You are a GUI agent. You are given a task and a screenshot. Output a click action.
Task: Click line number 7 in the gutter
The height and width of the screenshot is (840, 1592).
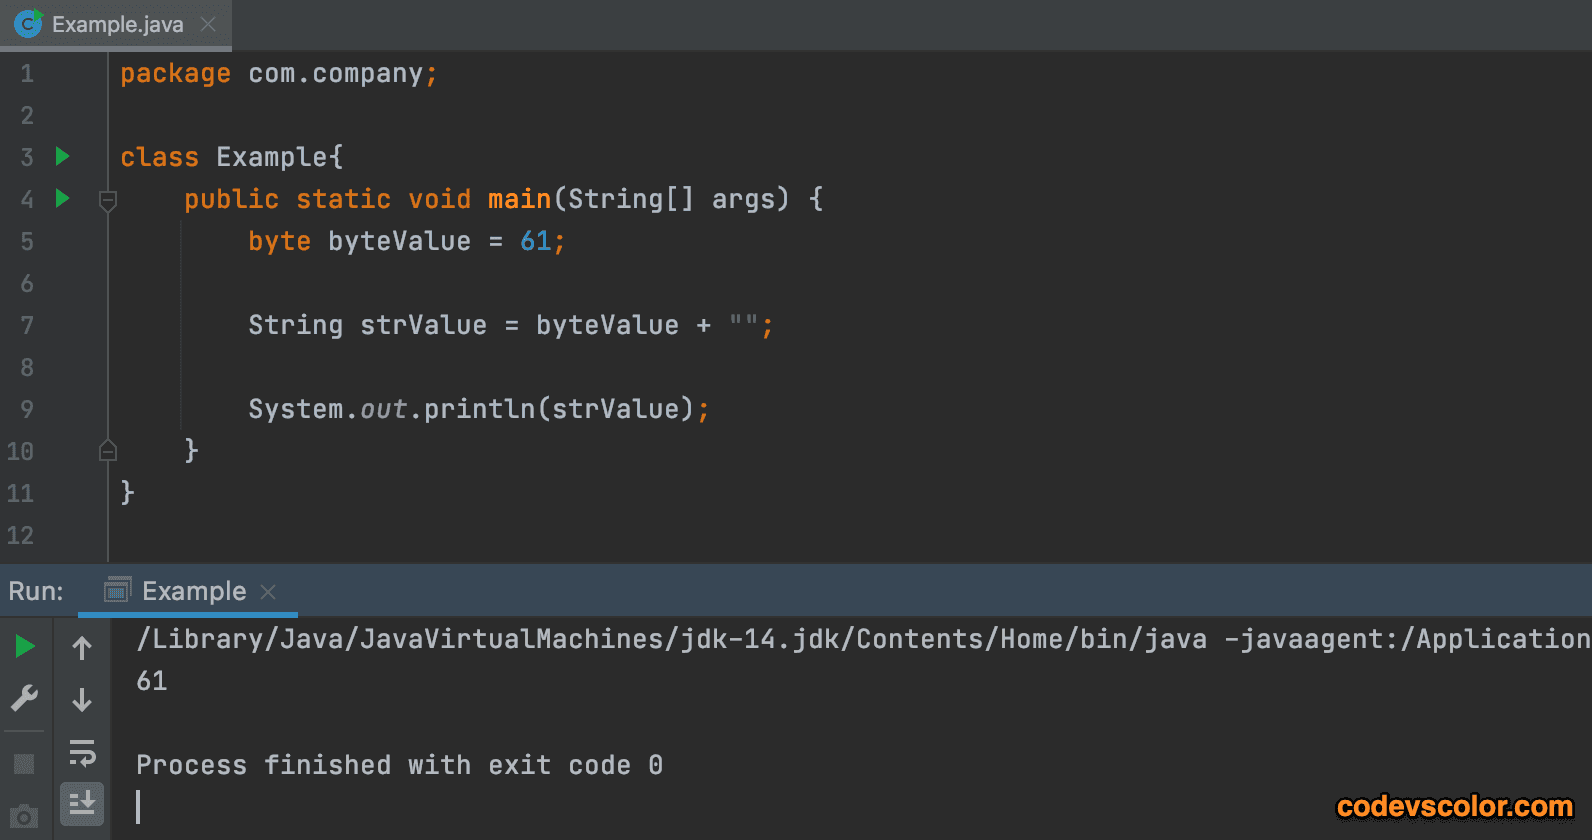(27, 326)
